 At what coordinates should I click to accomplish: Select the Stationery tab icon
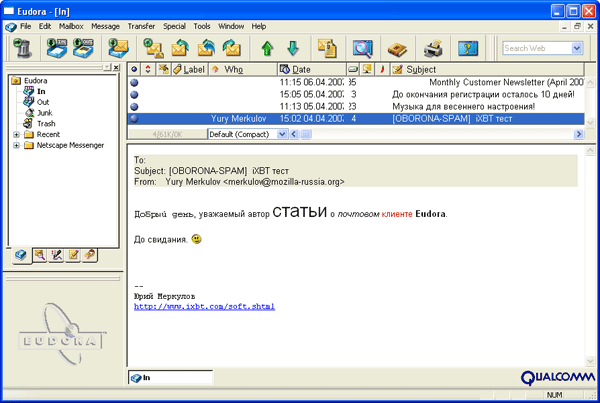(73, 255)
